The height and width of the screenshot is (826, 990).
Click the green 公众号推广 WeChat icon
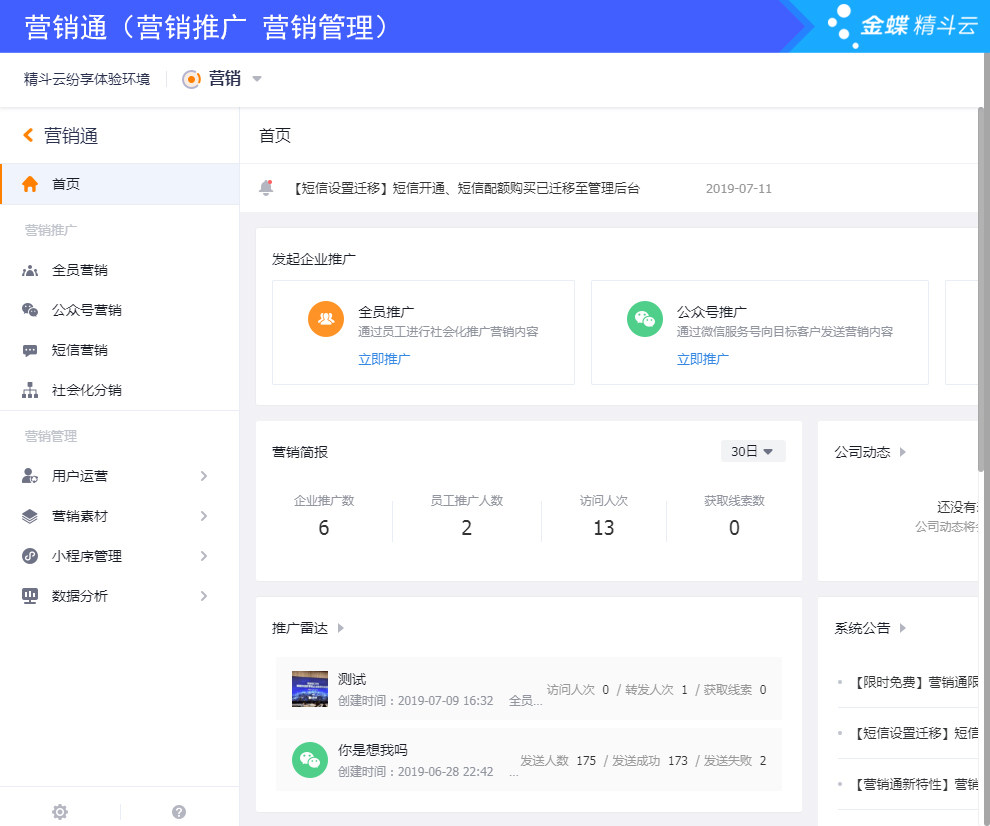645,319
